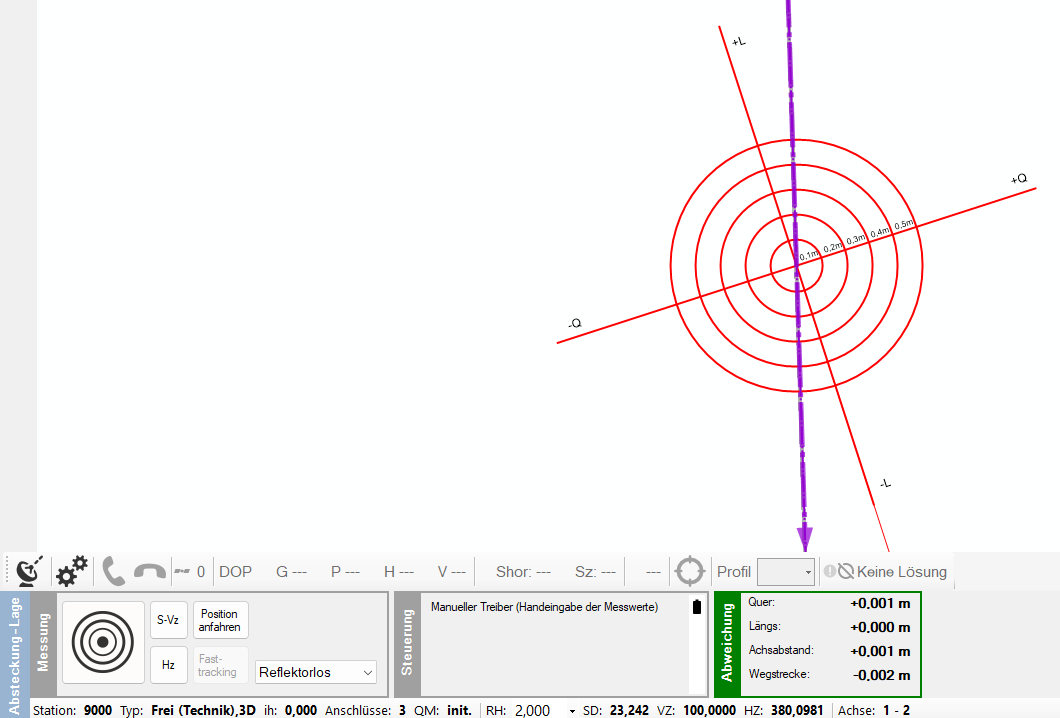Toggle the S-Vz button
1060x718 pixels.
[x=168, y=620]
